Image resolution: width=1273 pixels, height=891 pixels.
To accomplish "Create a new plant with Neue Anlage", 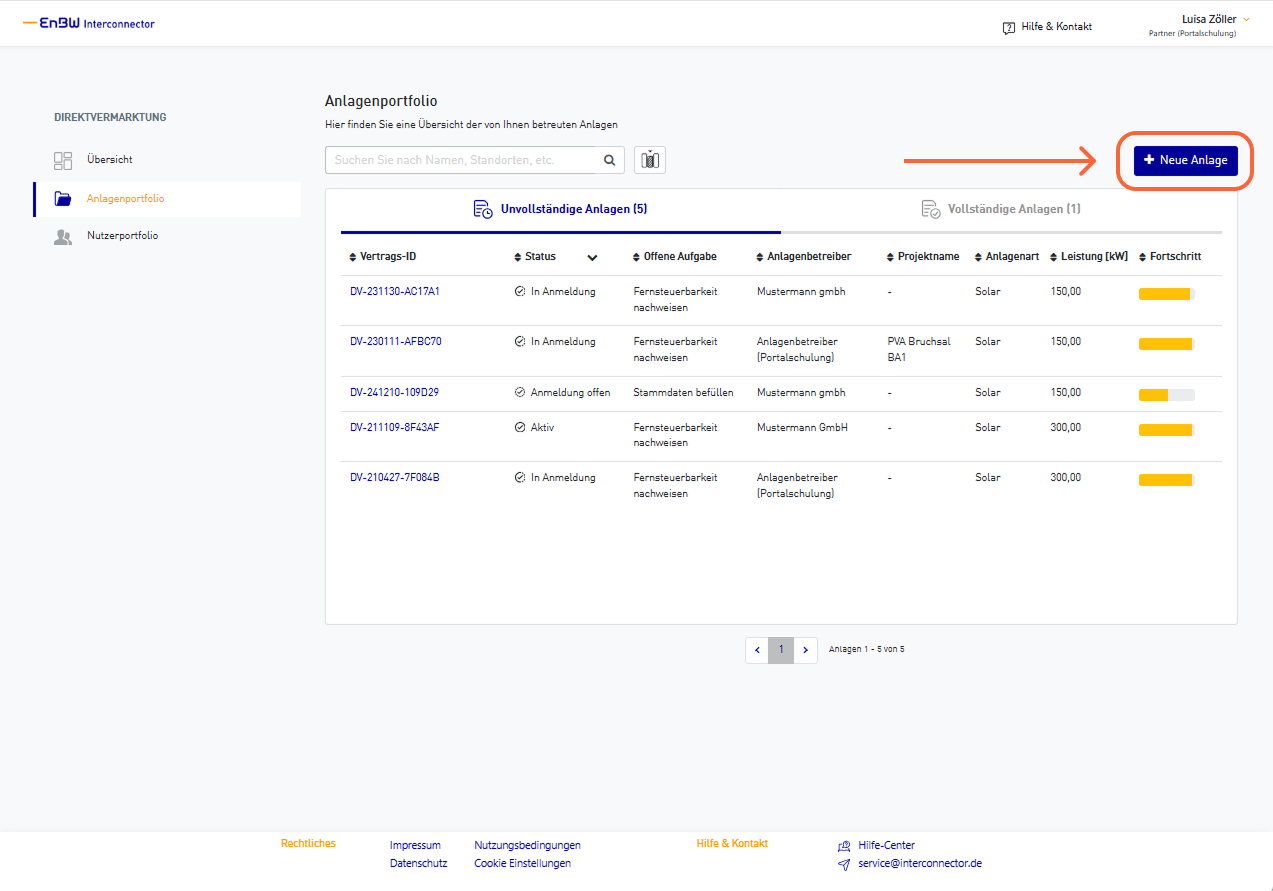I will tap(1185, 160).
